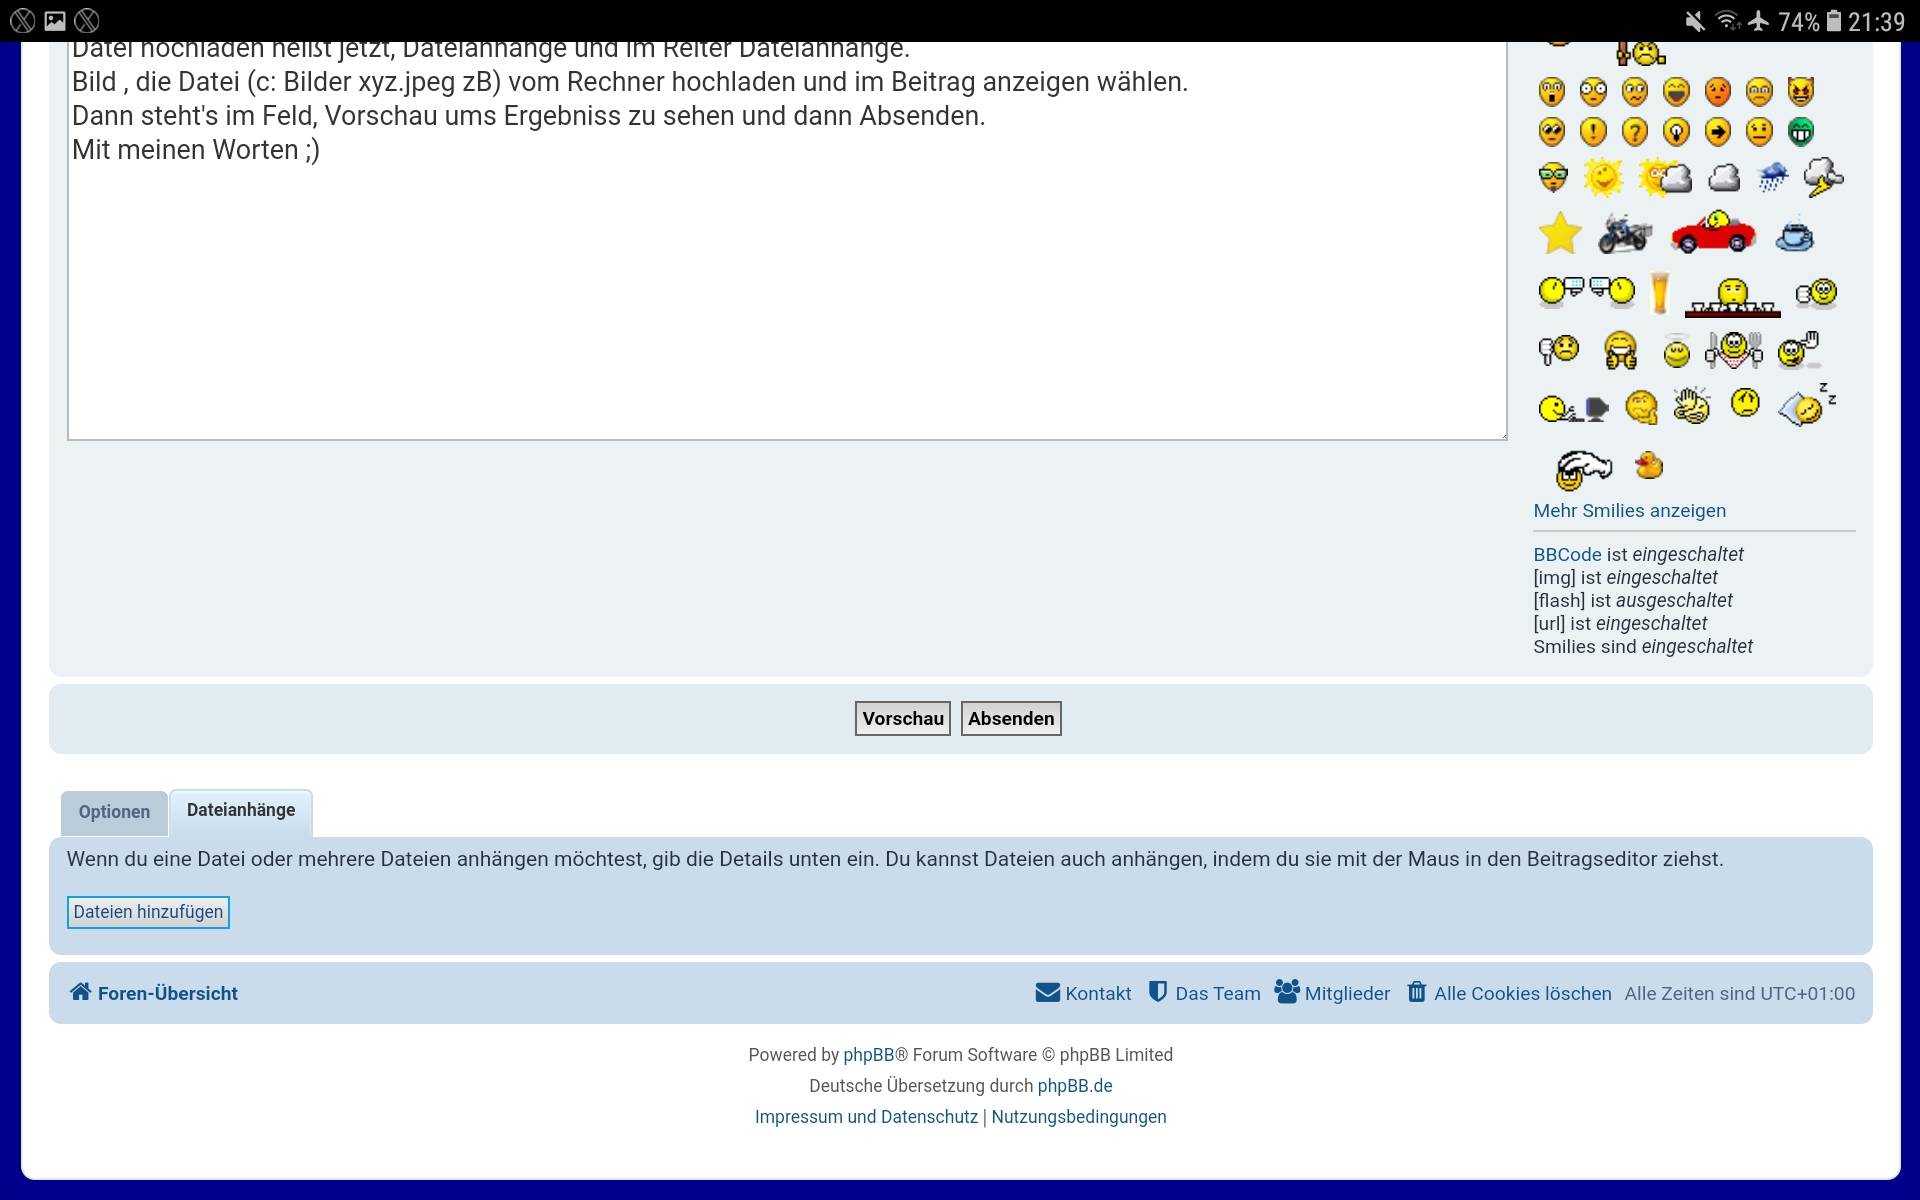The height and width of the screenshot is (1200, 1920).
Task: Click inside the post message text area
Action: [786, 300]
